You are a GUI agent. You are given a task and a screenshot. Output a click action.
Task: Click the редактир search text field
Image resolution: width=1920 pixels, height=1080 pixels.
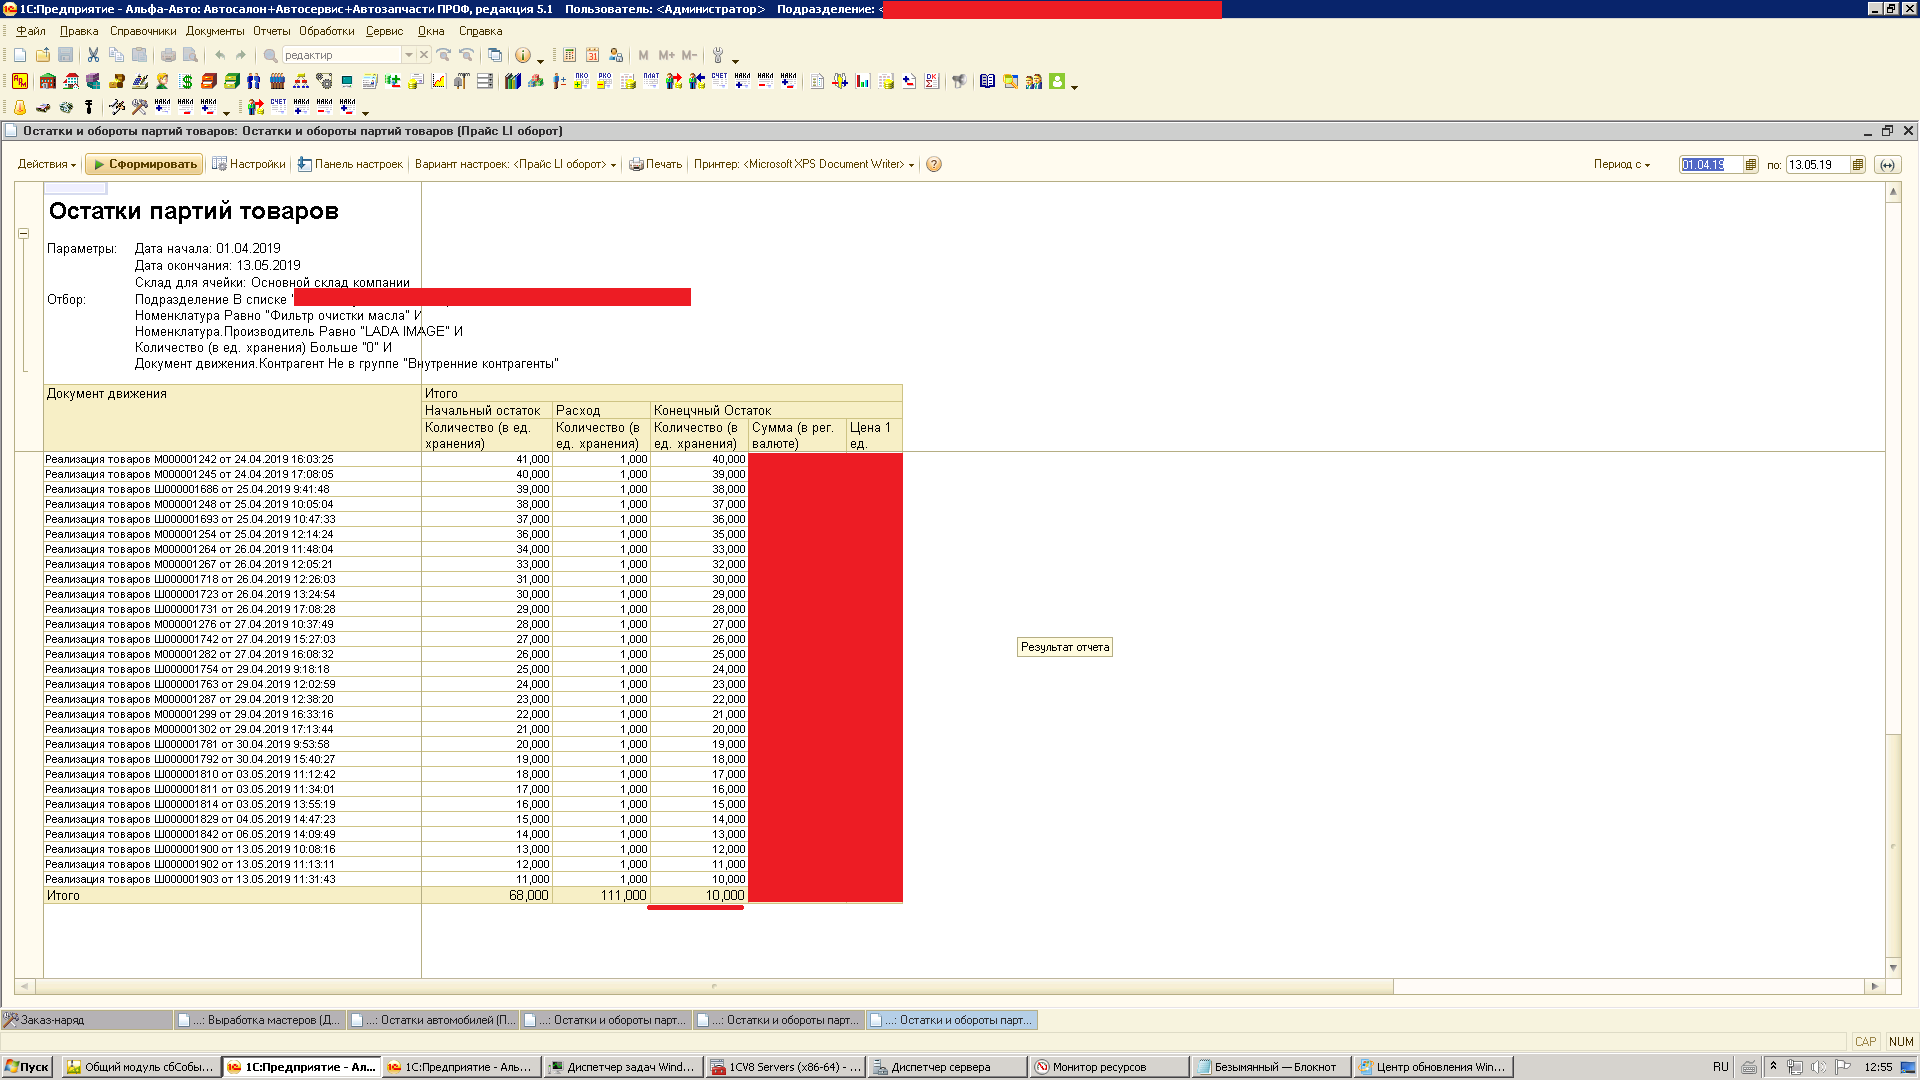click(x=341, y=55)
